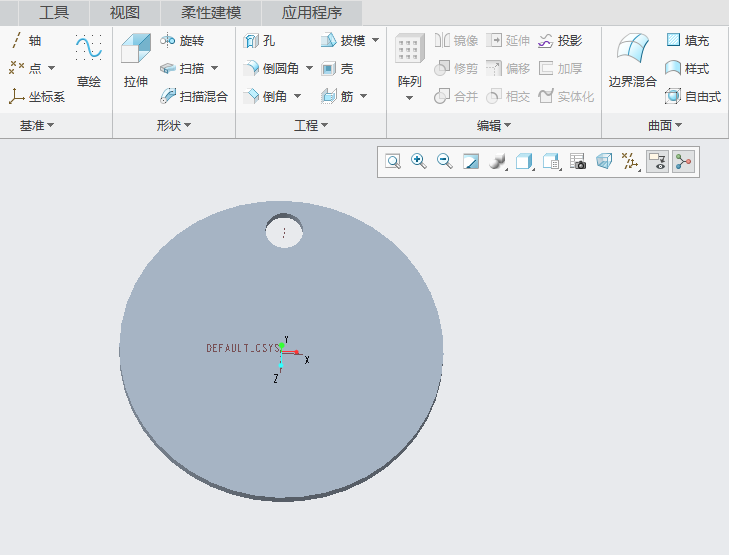Click the 点 (point) datum tool
Viewport: 729px width, 555px height.
click(26, 68)
